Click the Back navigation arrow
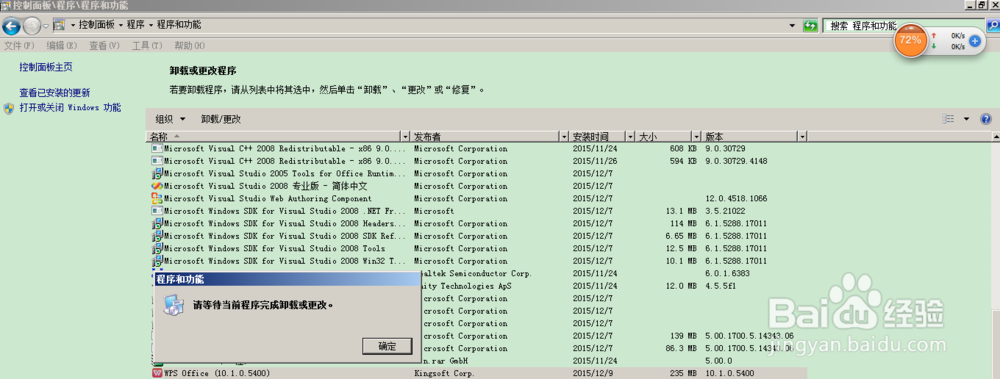 11,26
